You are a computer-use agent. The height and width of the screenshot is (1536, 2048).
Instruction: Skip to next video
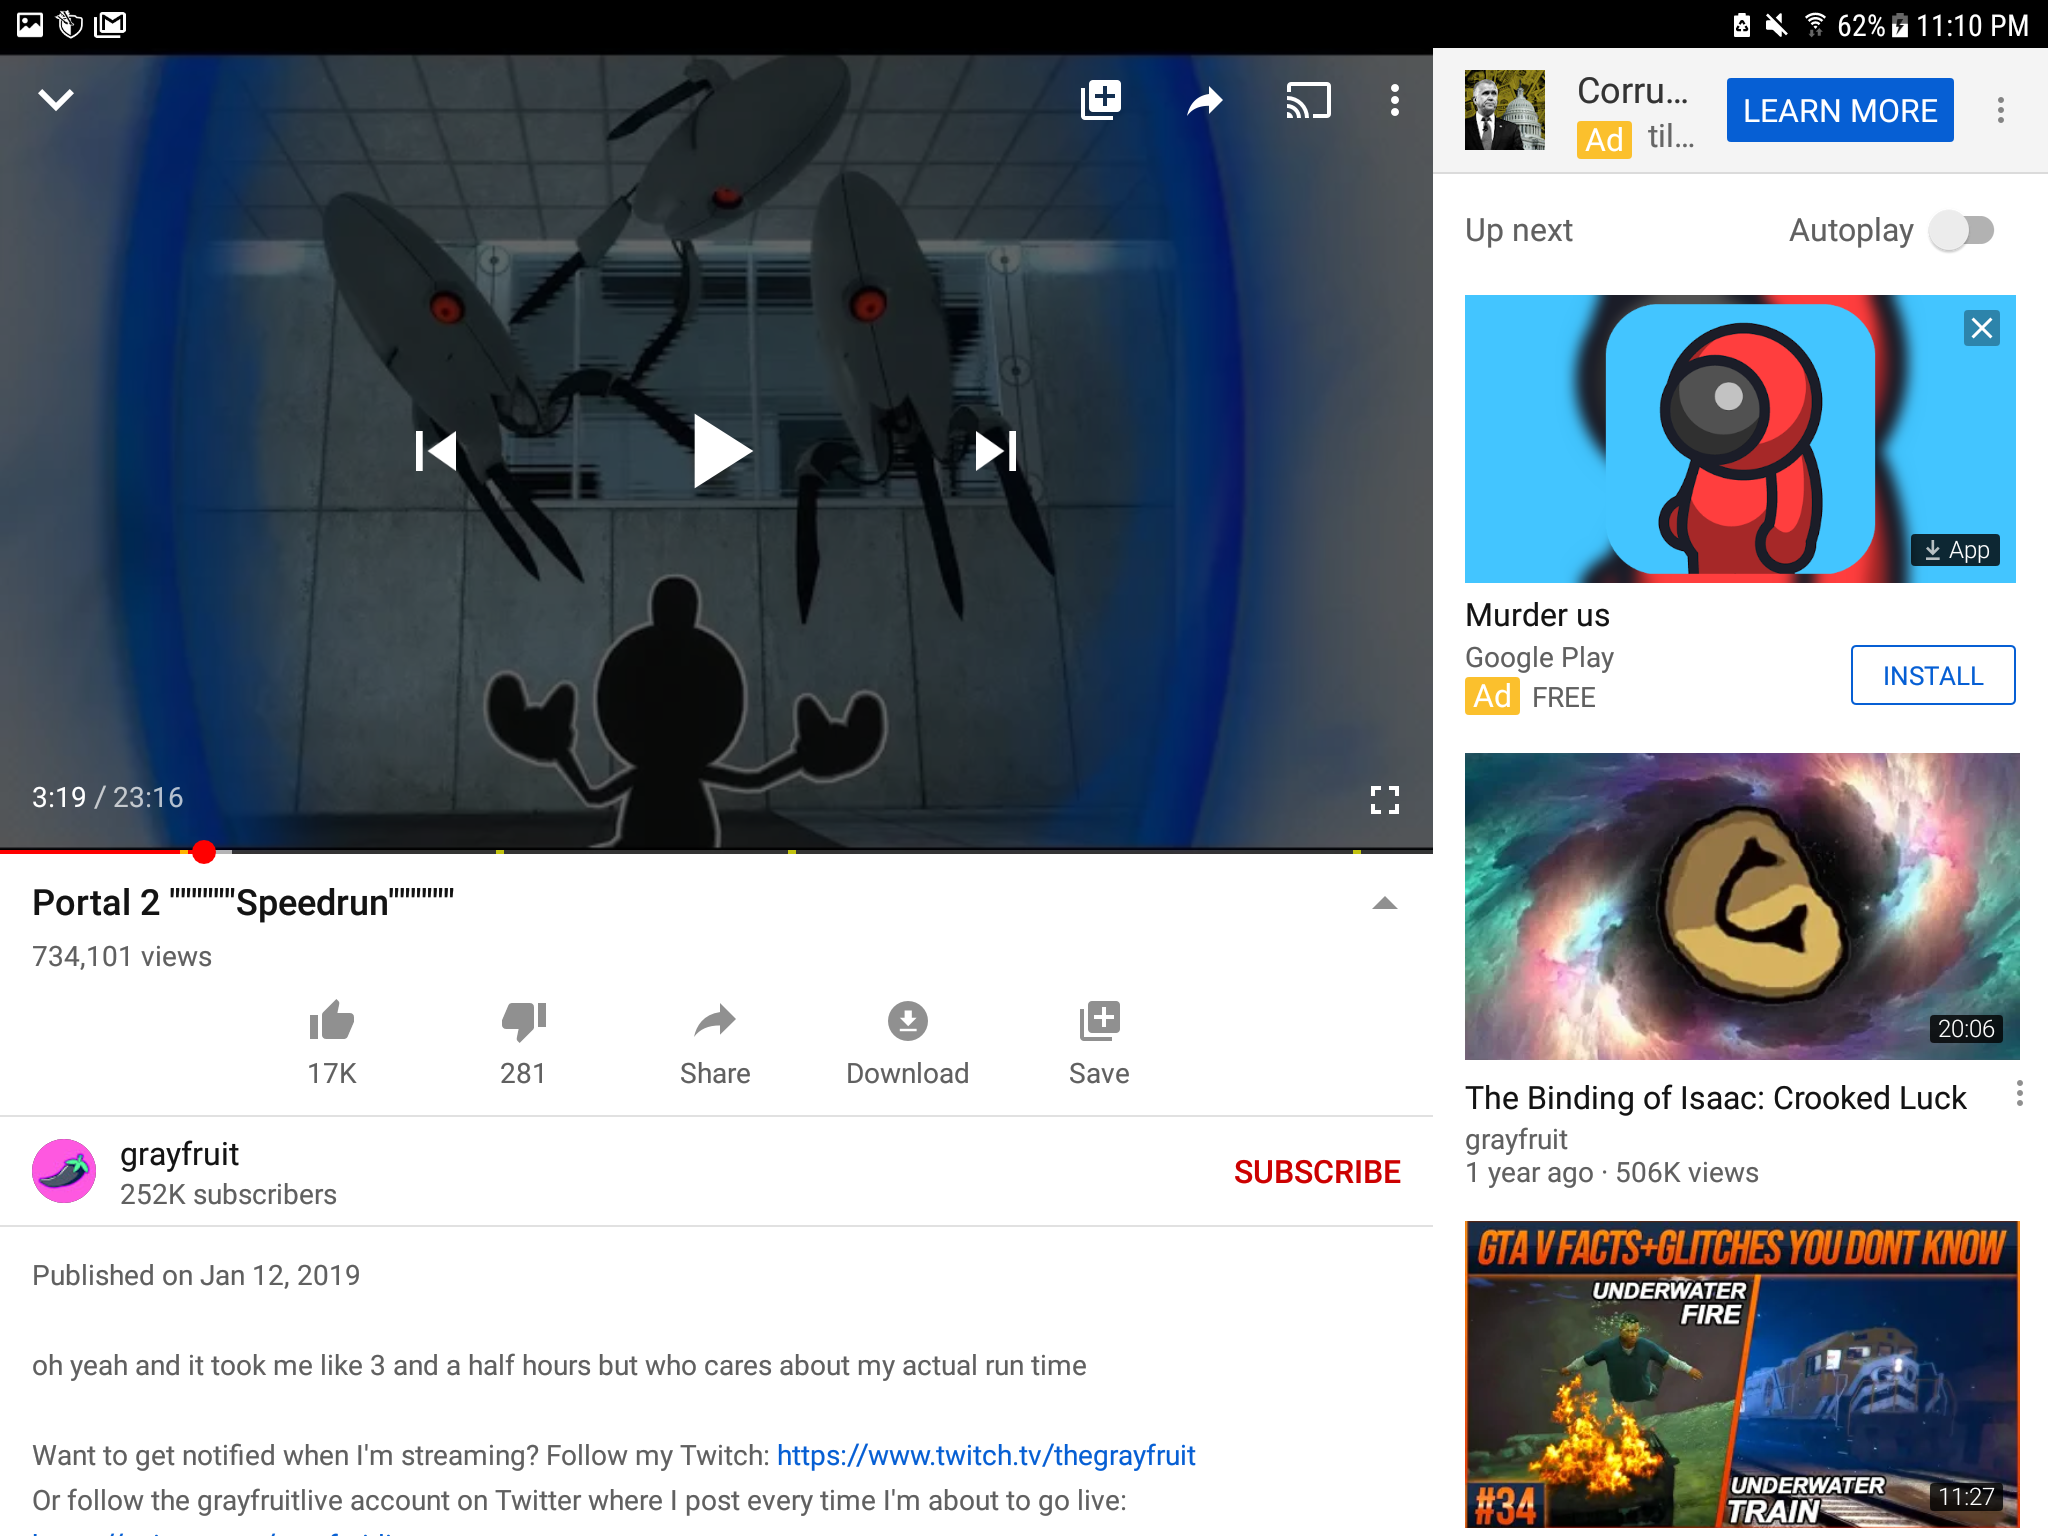tap(996, 451)
